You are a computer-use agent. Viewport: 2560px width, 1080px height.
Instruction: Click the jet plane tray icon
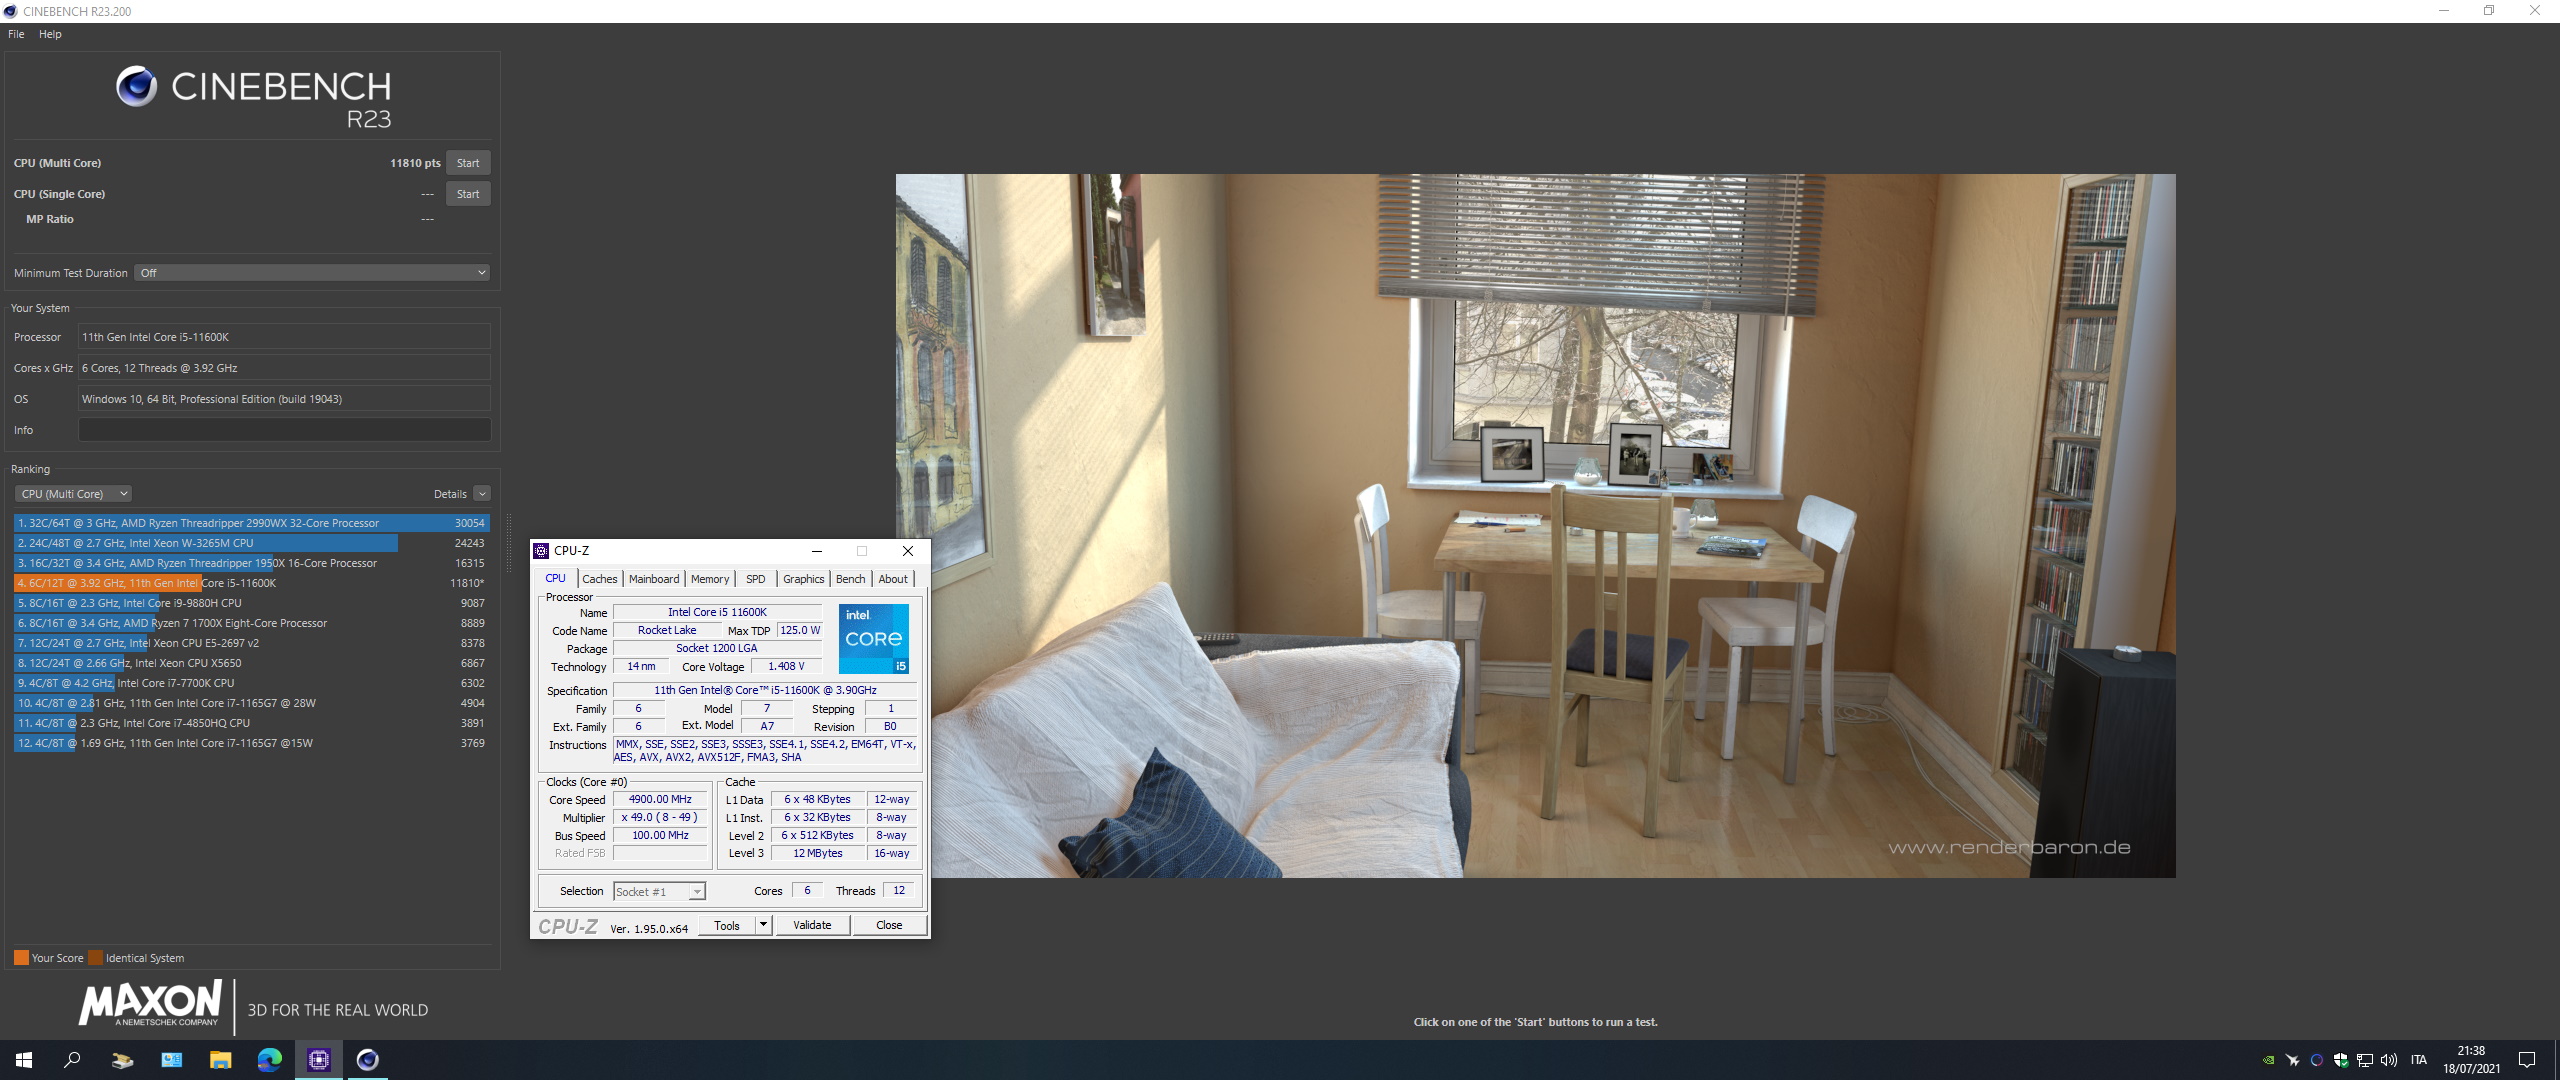[2293, 1060]
